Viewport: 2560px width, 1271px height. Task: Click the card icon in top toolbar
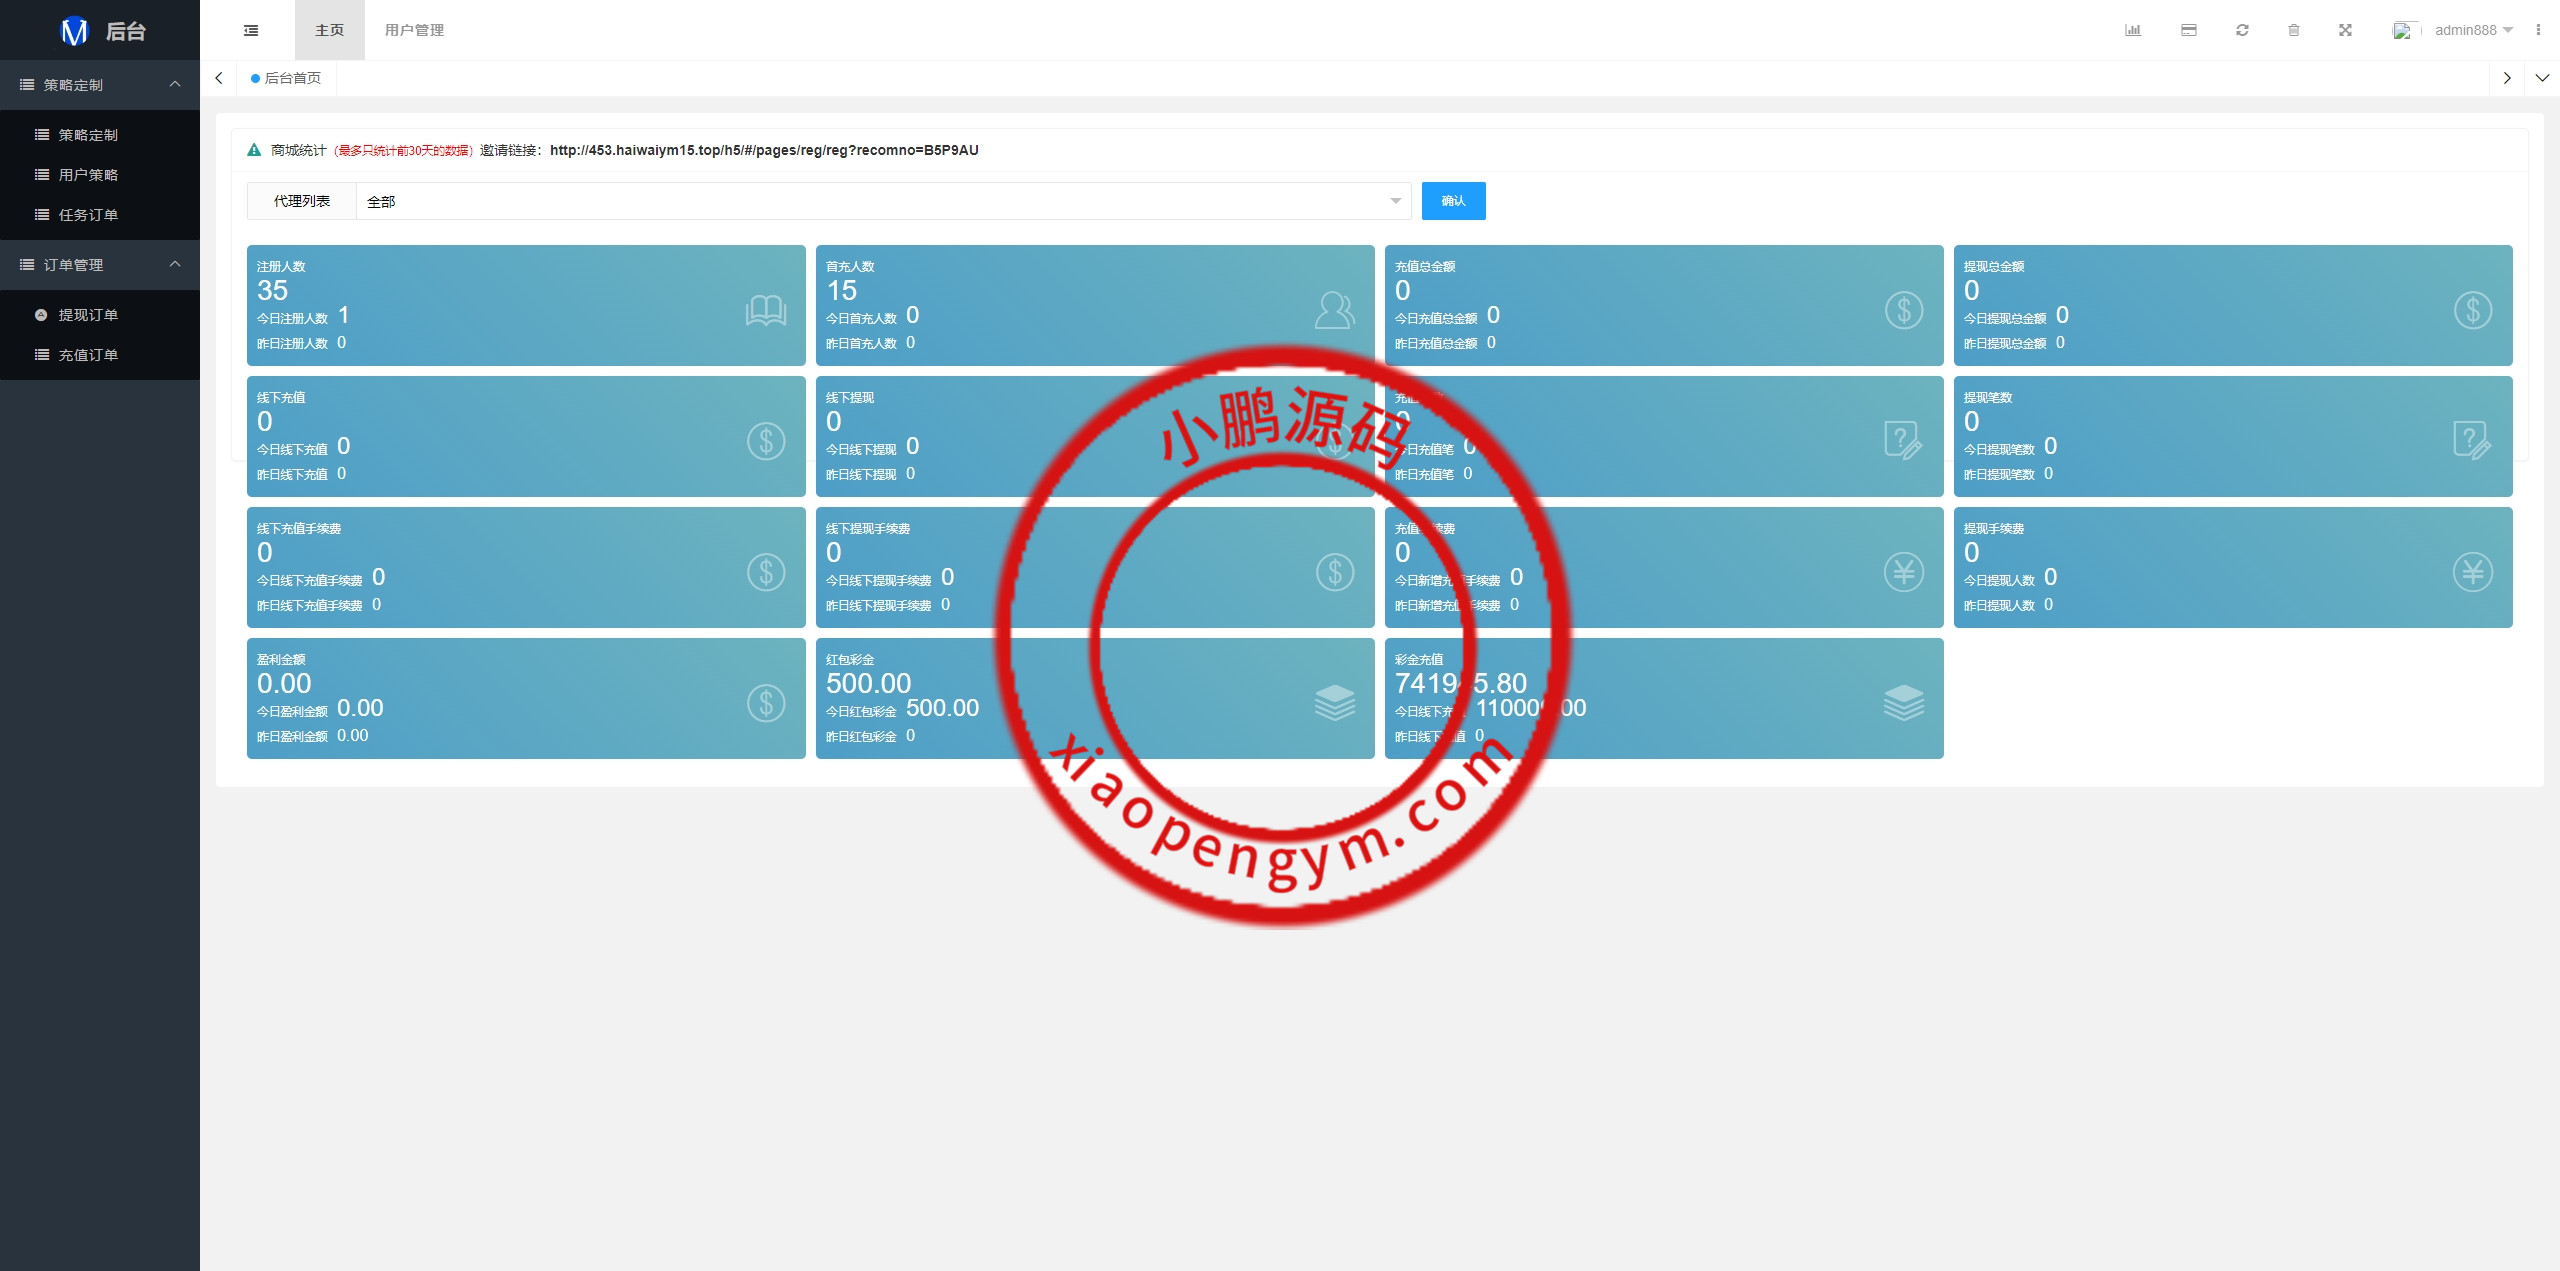coord(2188,30)
